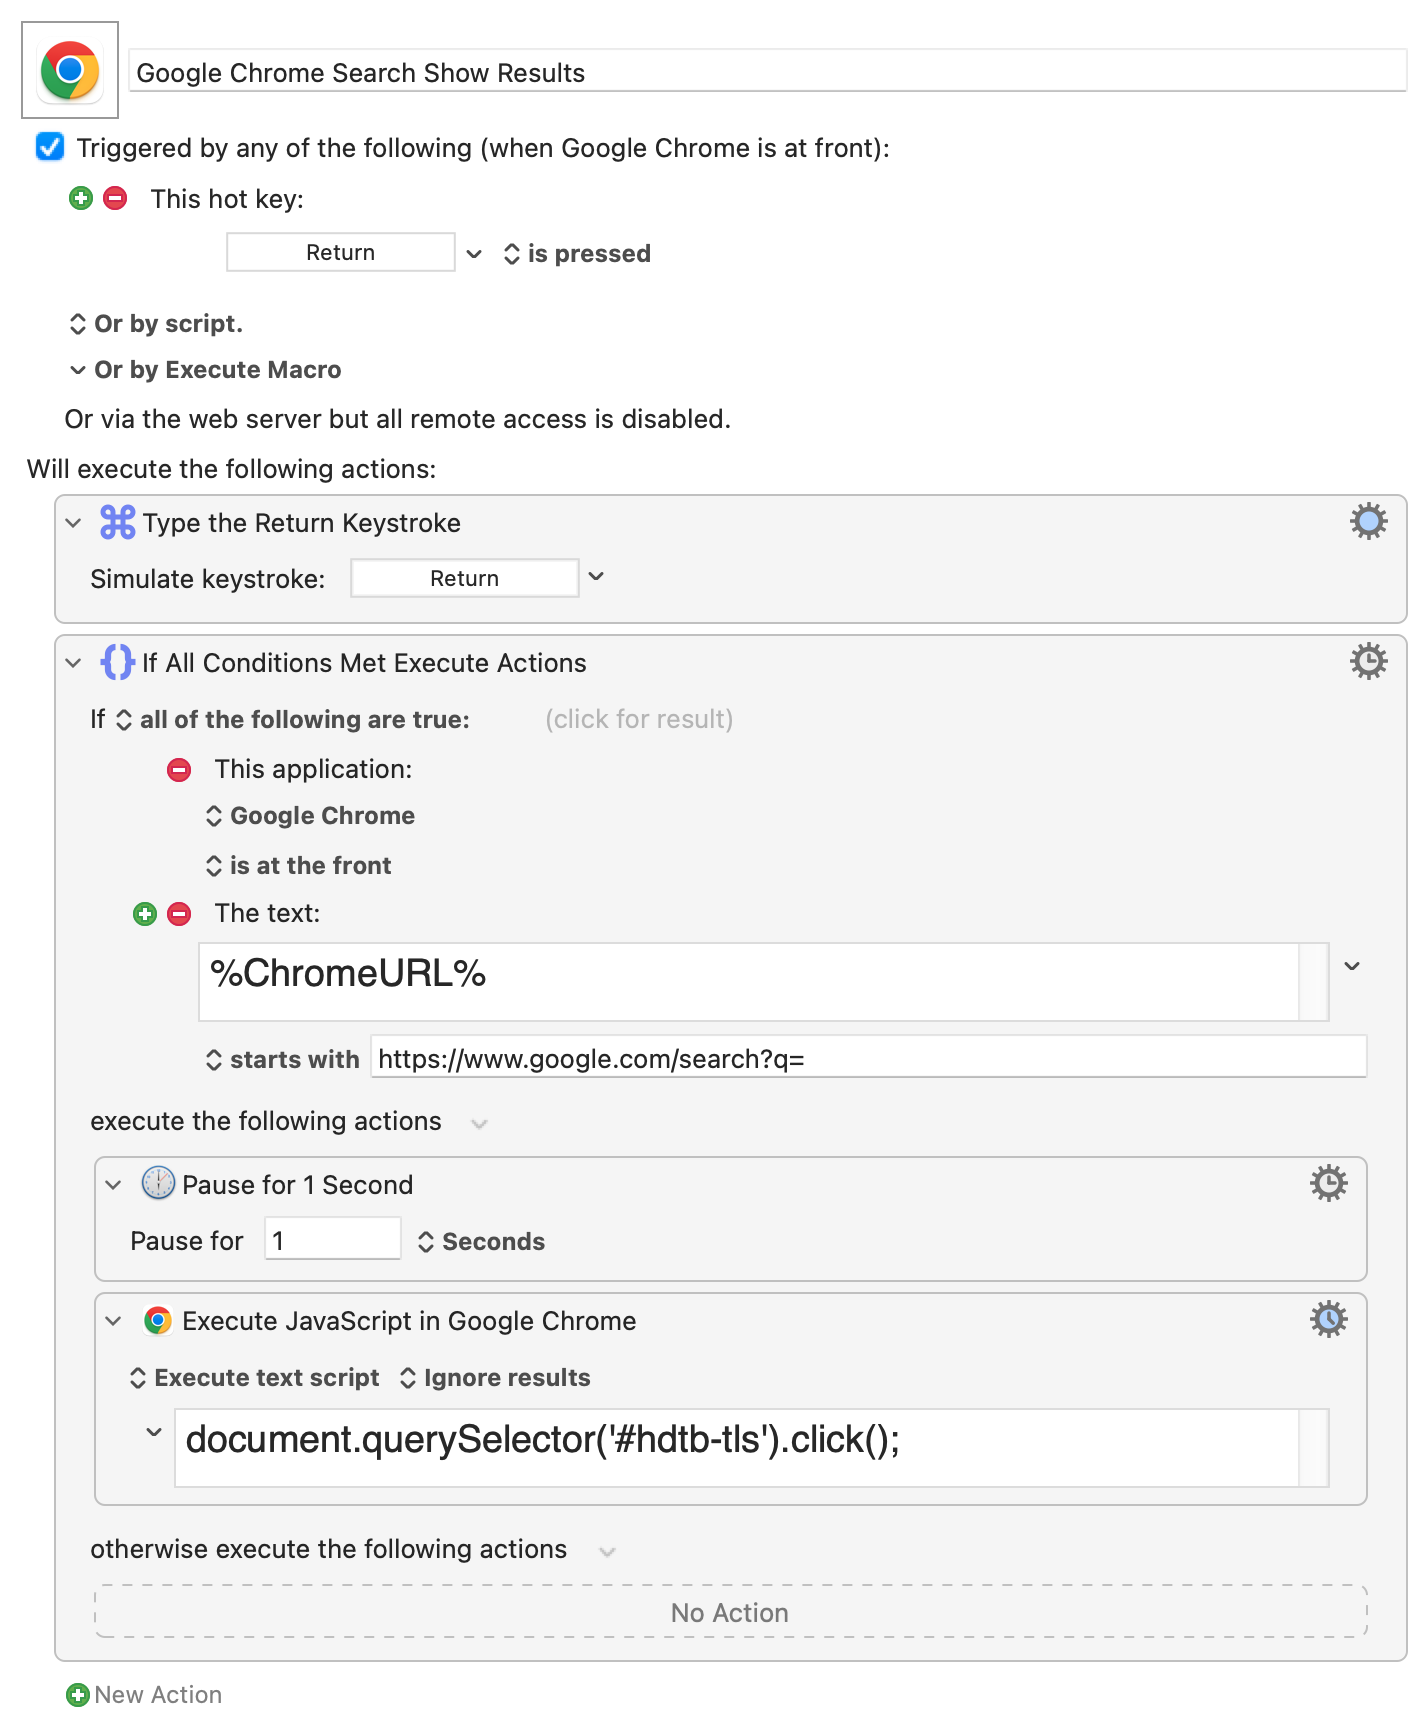This screenshot has height=1728, width=1428.
Task: Toggle the 'is pressed' hot key option
Action: [577, 254]
